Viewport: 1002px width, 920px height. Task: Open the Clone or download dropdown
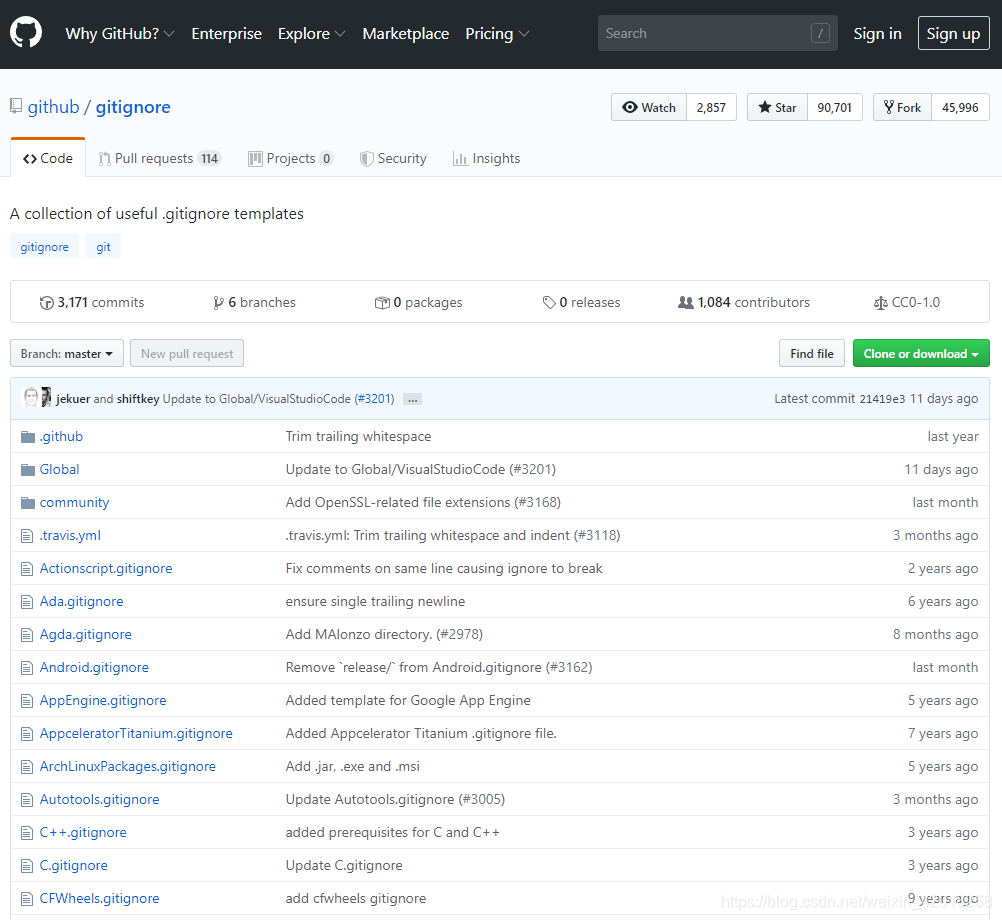tap(921, 353)
